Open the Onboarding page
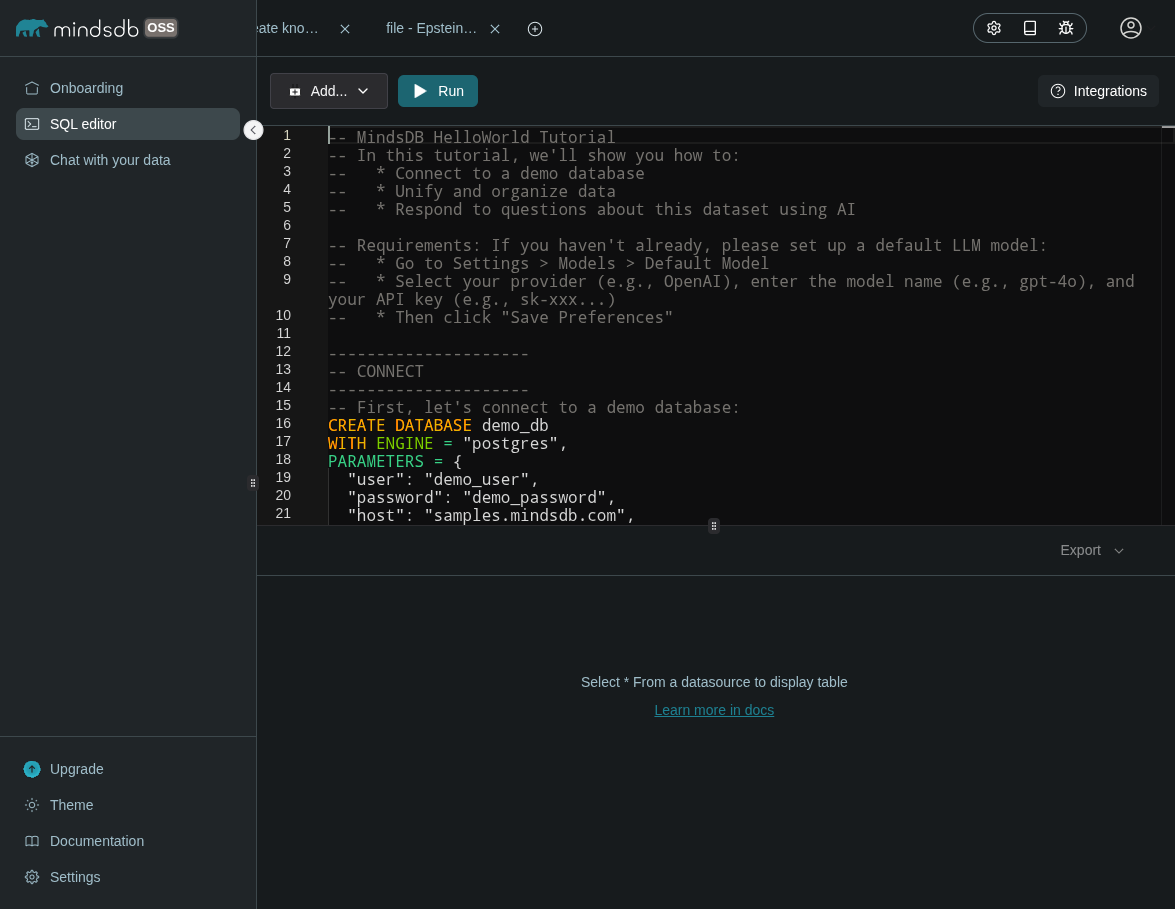1175x909 pixels. (127, 88)
